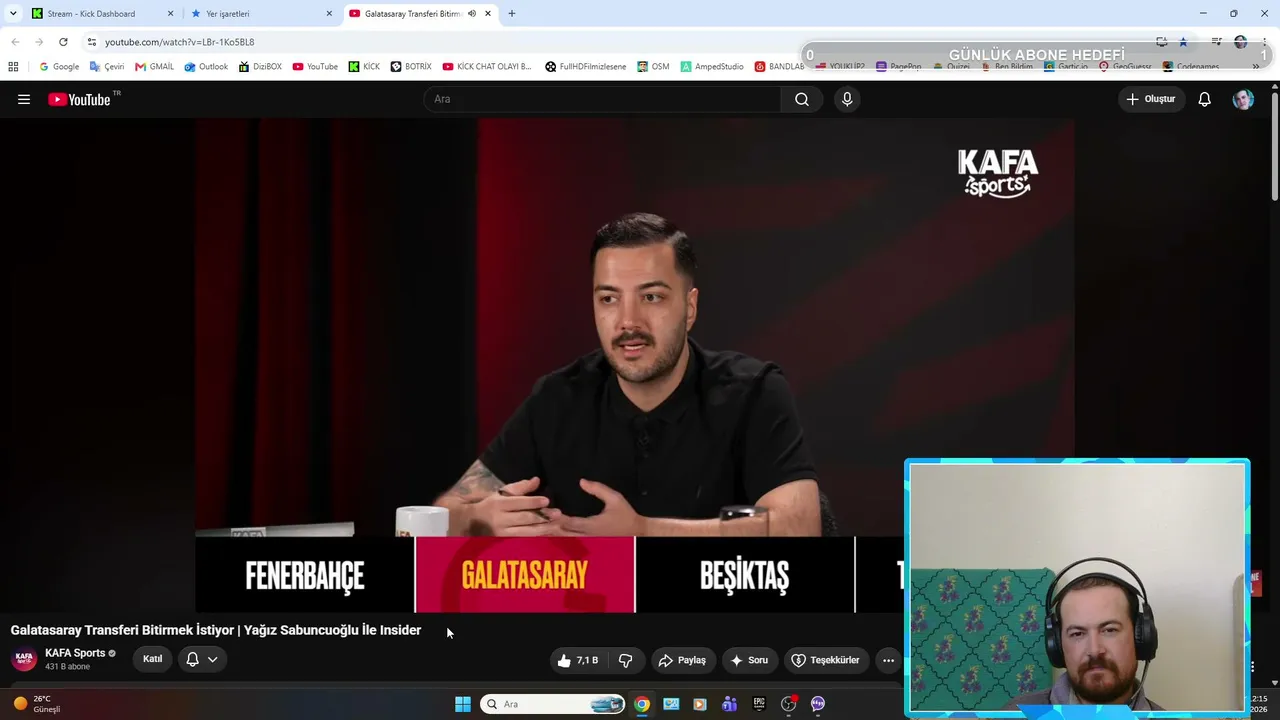Close the Yer işaretleri tab
The image size is (1280, 720).
[329, 14]
